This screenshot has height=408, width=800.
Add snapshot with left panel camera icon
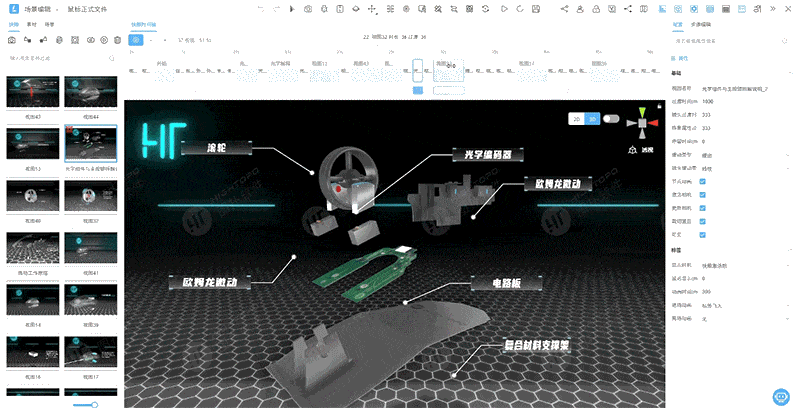pos(12,40)
